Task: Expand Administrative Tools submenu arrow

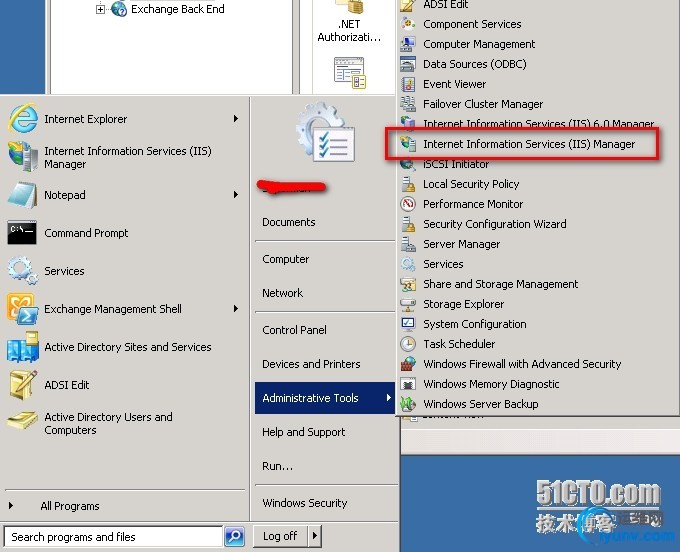Action: [389, 398]
